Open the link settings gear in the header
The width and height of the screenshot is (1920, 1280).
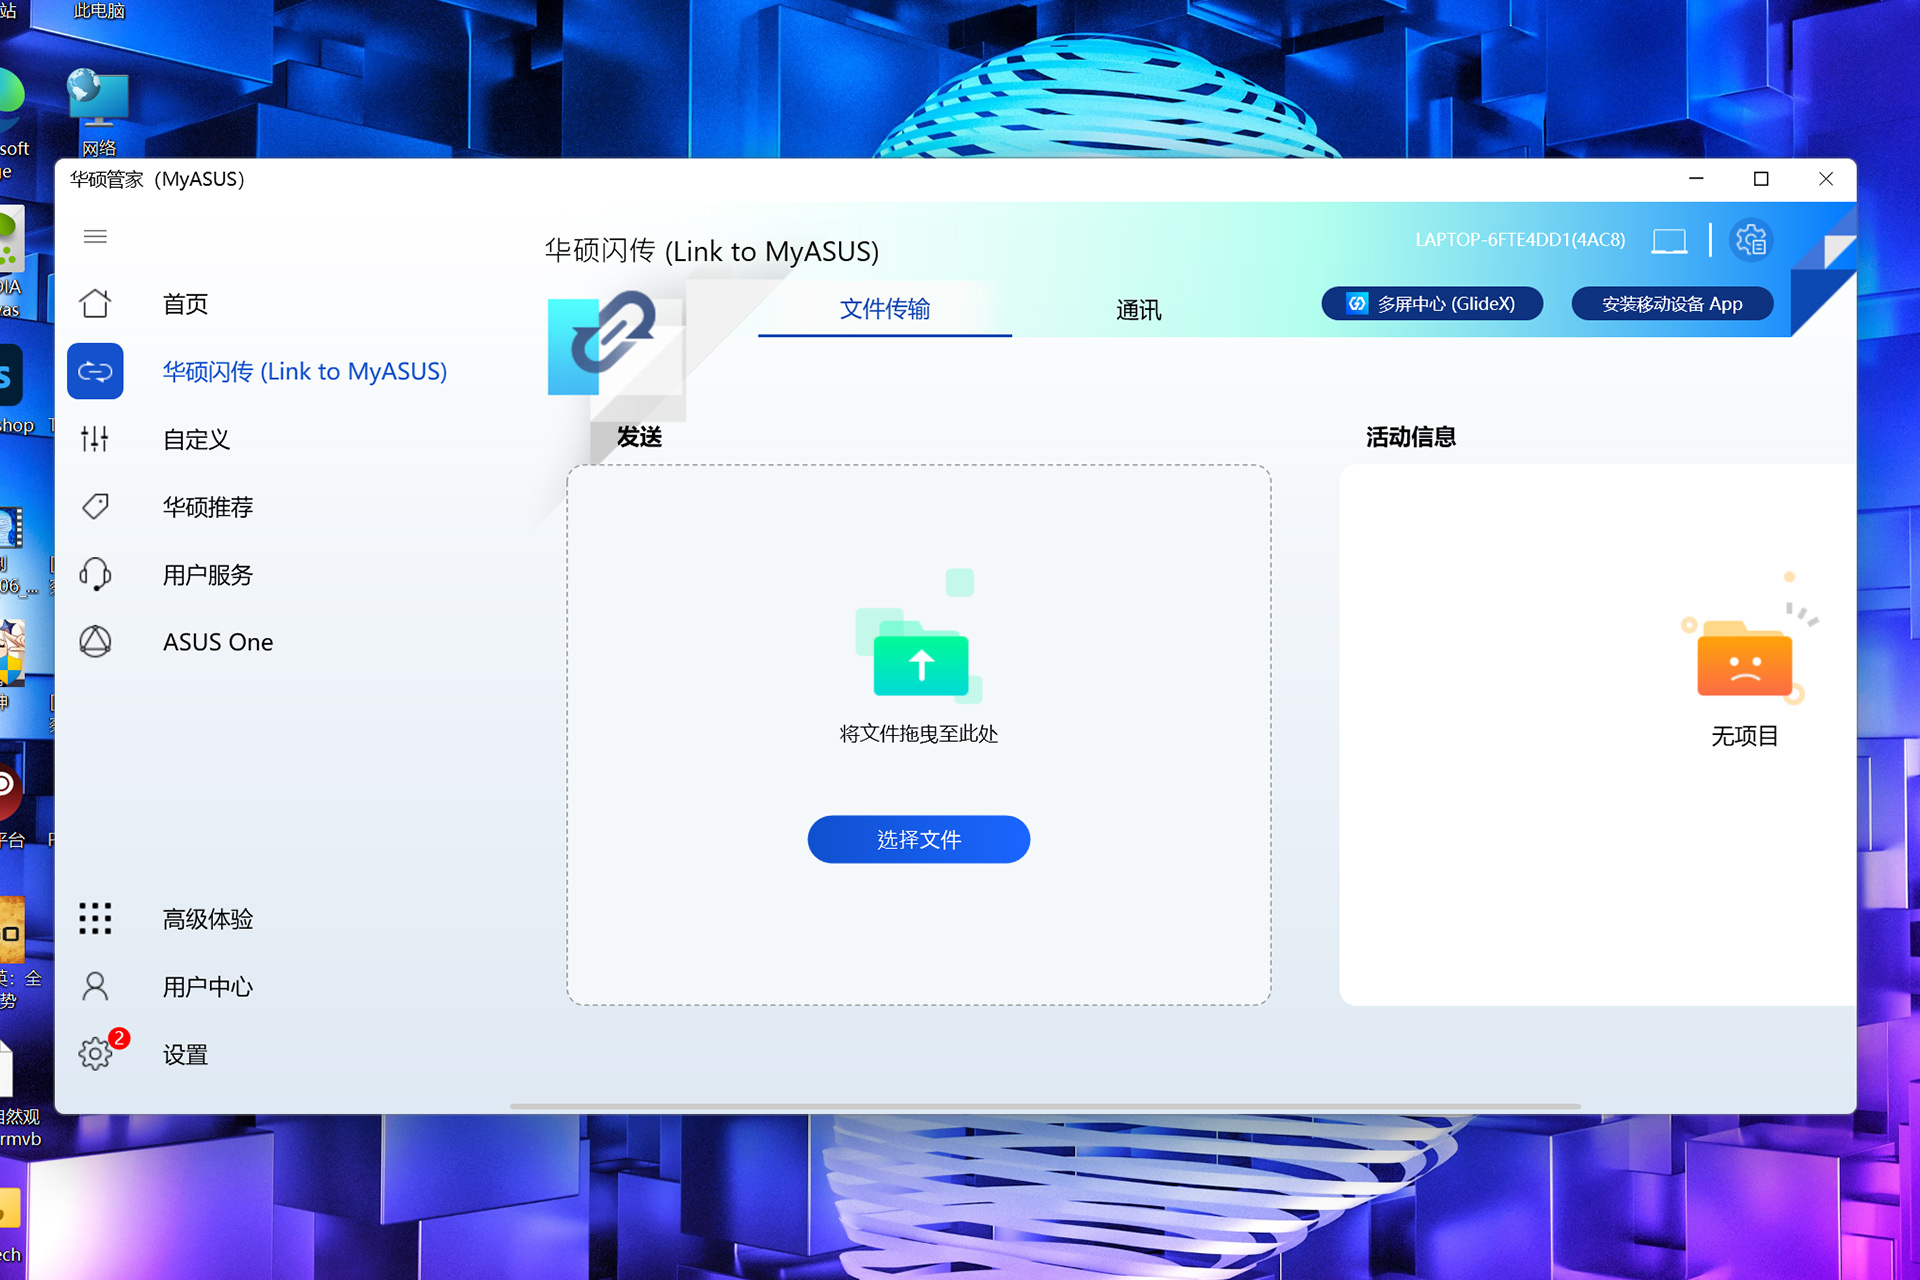(1750, 240)
